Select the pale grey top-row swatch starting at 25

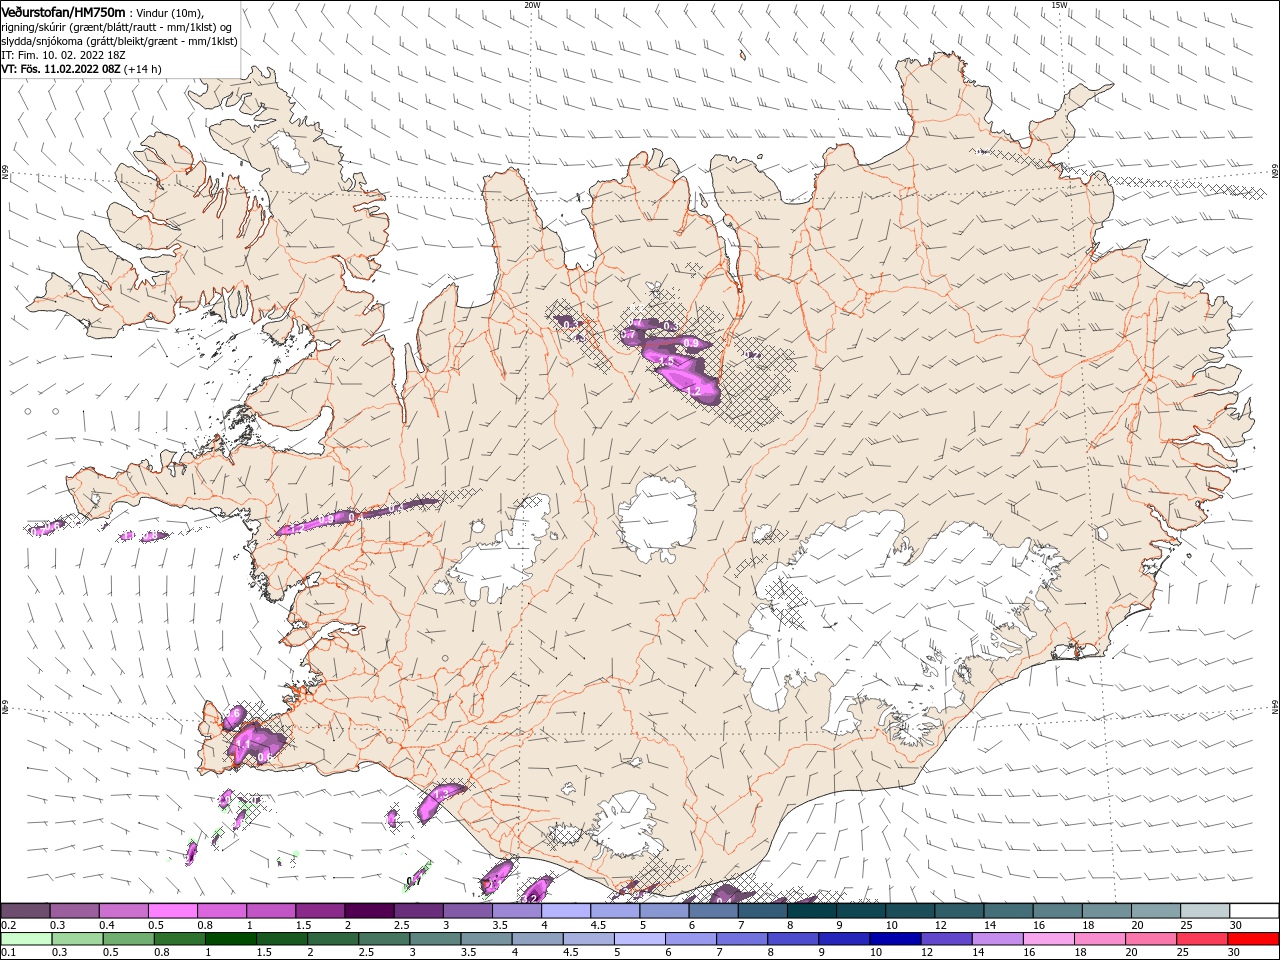point(1204,910)
